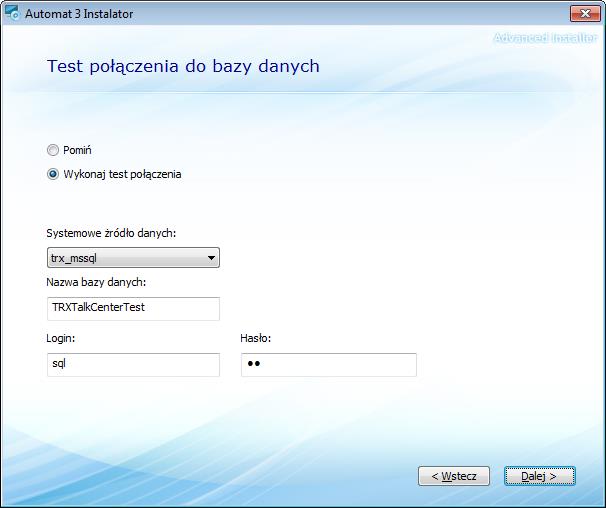
Task: Click the Nazwa bazy danych label
Action: click(96, 282)
